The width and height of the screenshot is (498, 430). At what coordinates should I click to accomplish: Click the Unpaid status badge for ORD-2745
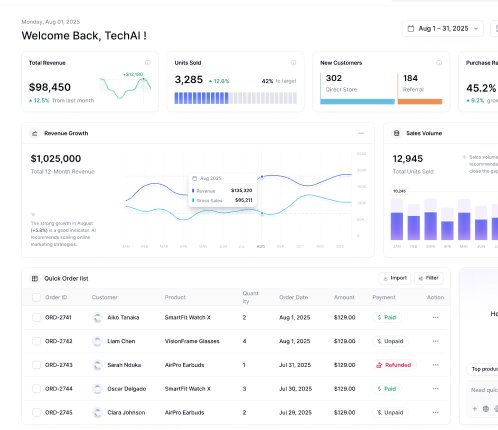[x=390, y=412]
